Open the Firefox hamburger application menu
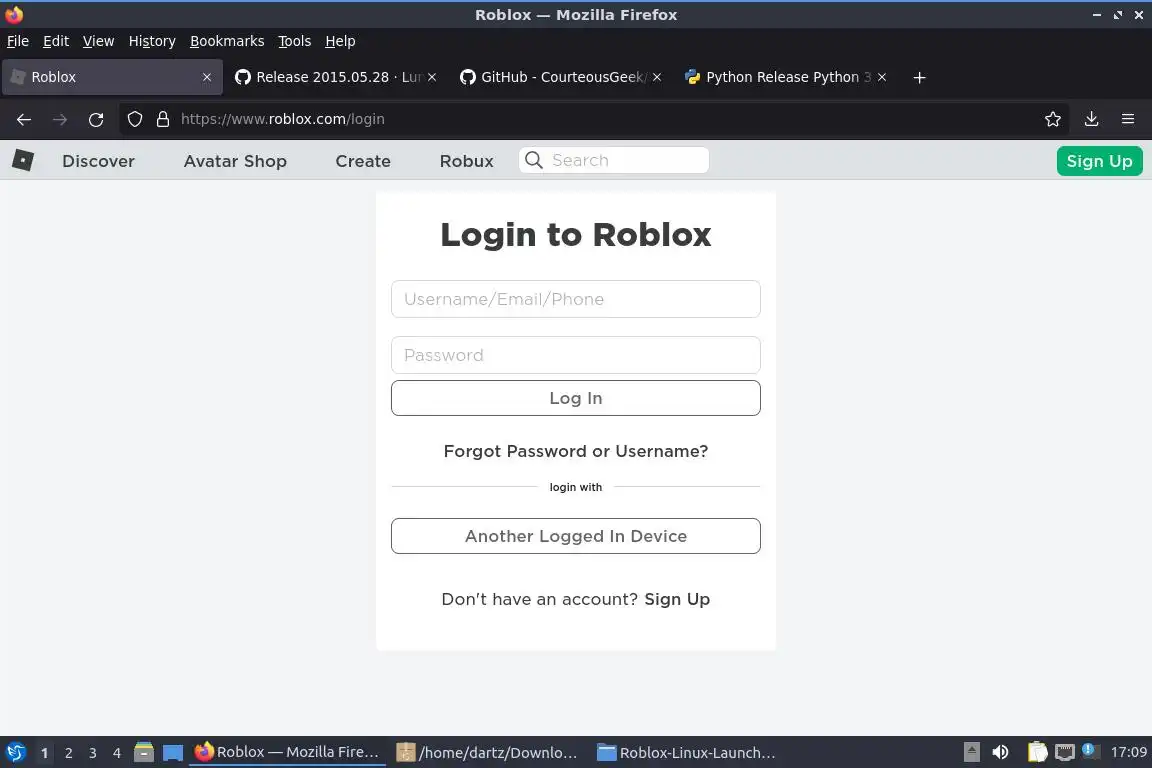The image size is (1152, 768). coord(1128,119)
